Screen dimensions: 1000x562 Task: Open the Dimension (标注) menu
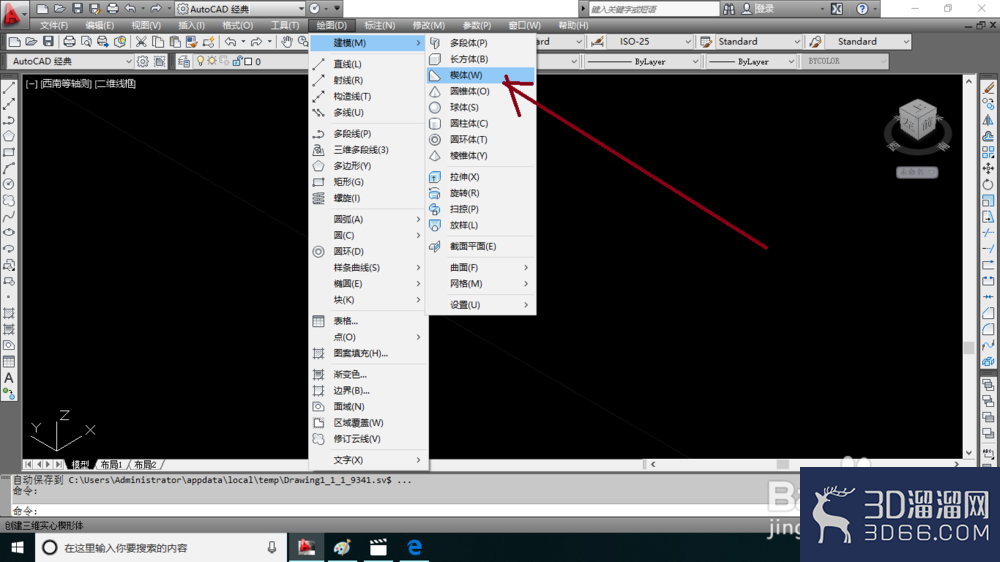379,26
